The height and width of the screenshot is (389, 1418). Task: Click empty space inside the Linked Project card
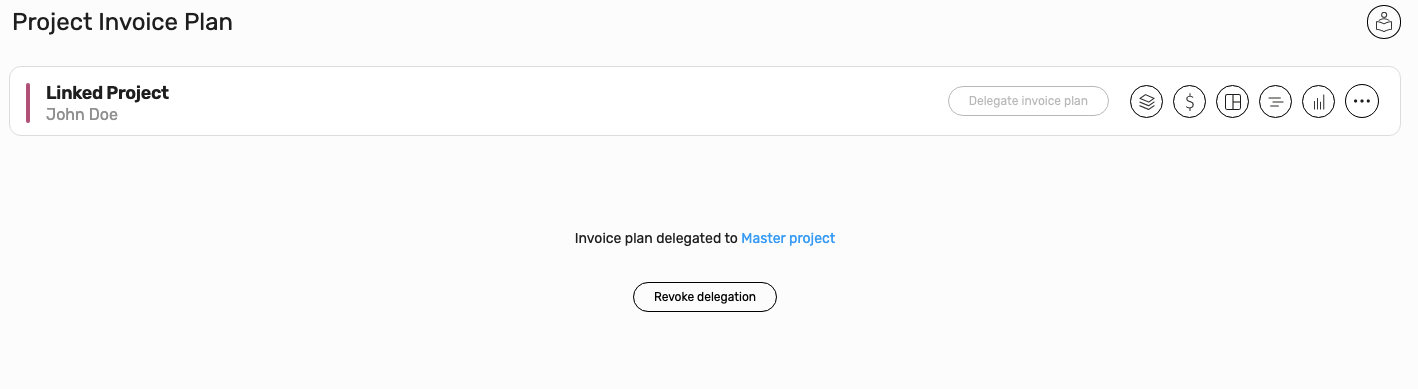(x=550, y=101)
